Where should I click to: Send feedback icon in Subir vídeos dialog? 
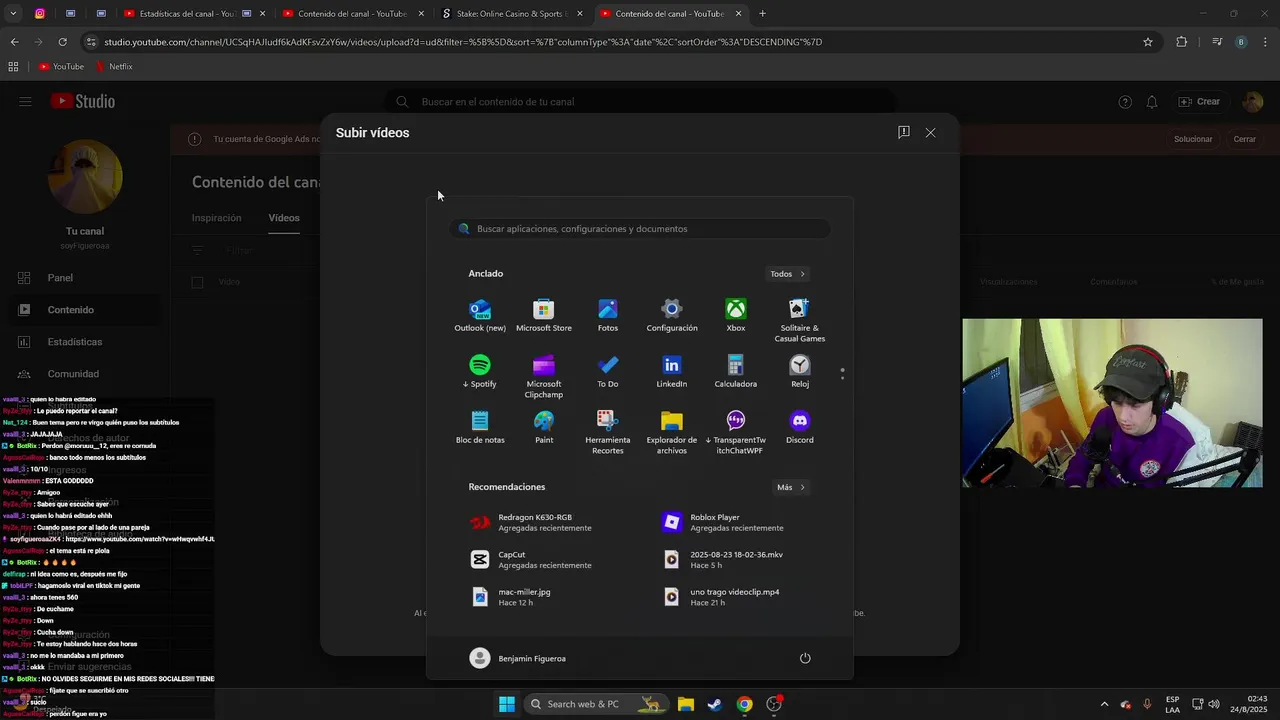[904, 132]
